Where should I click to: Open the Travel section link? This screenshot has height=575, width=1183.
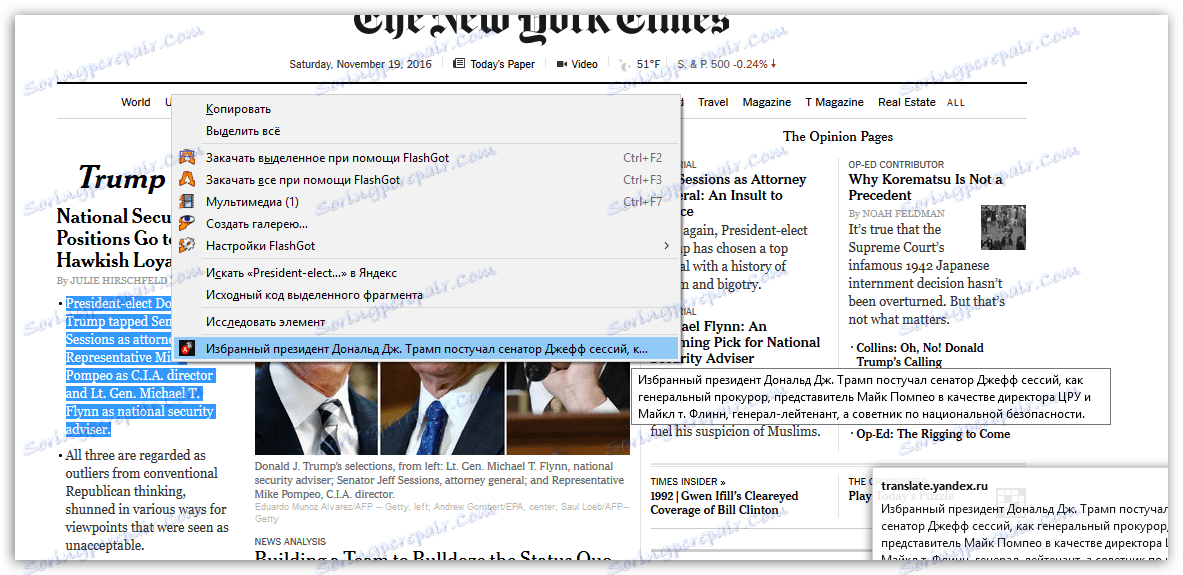[x=713, y=102]
